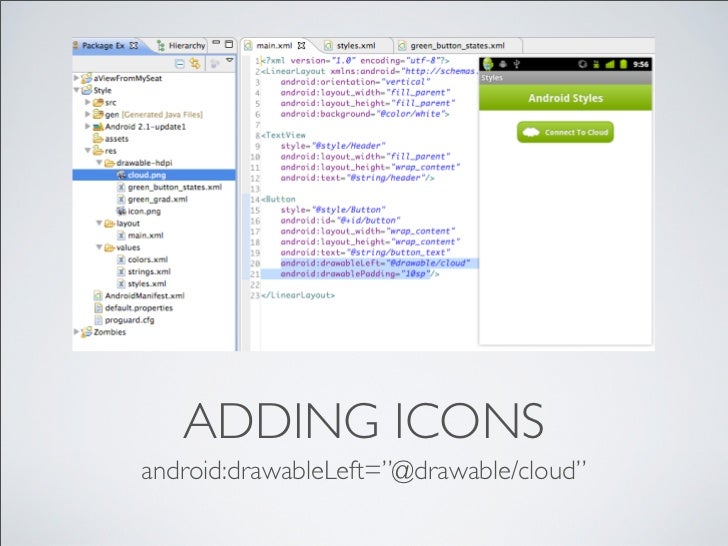This screenshot has height=546, width=728.
Task: Select the icon.png file
Action: tap(144, 211)
